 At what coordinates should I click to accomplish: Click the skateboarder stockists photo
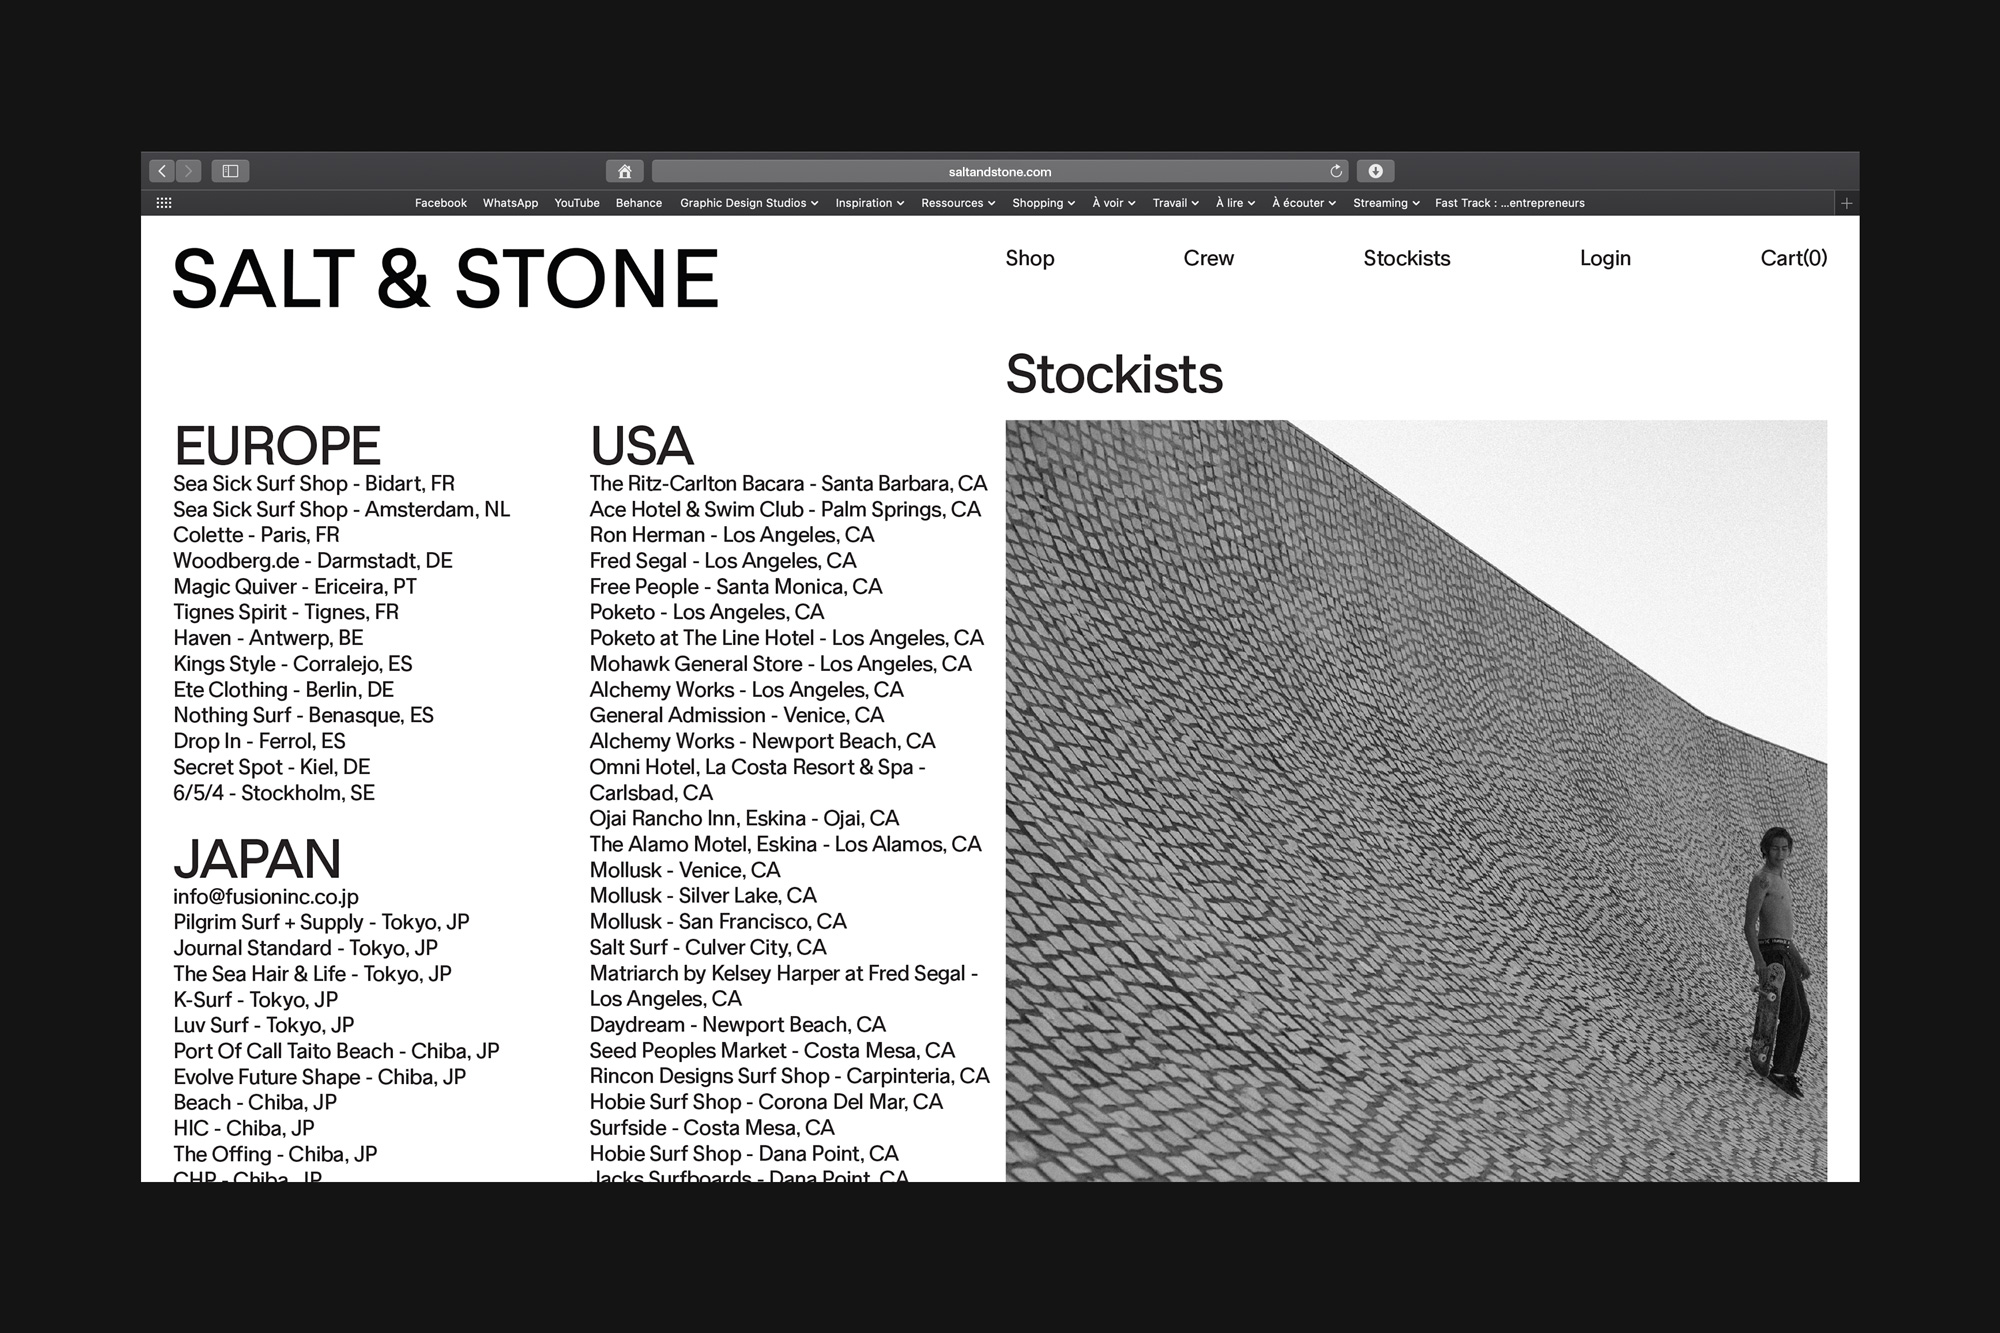click(1415, 800)
